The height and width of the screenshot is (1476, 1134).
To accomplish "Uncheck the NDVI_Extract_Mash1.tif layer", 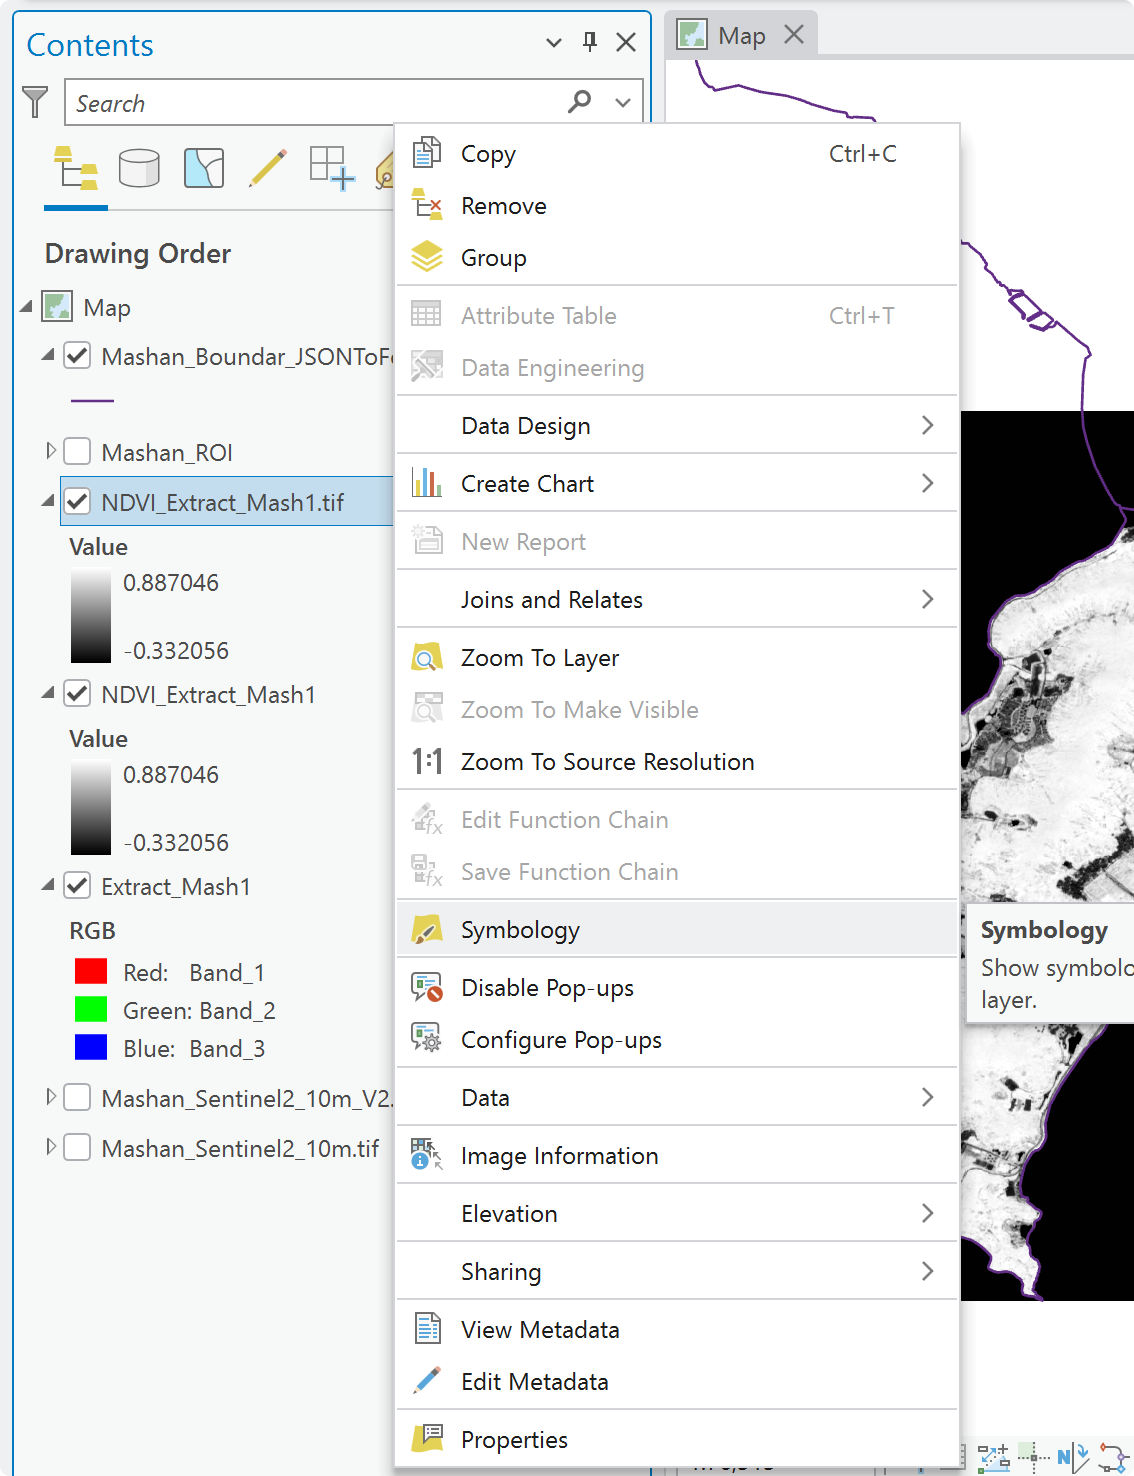I will [x=77, y=502].
